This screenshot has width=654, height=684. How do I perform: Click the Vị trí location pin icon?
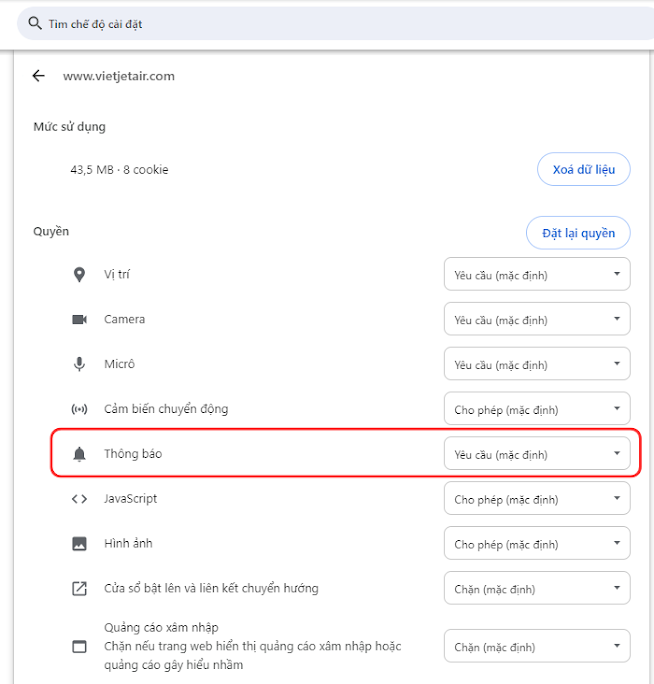[x=79, y=275]
